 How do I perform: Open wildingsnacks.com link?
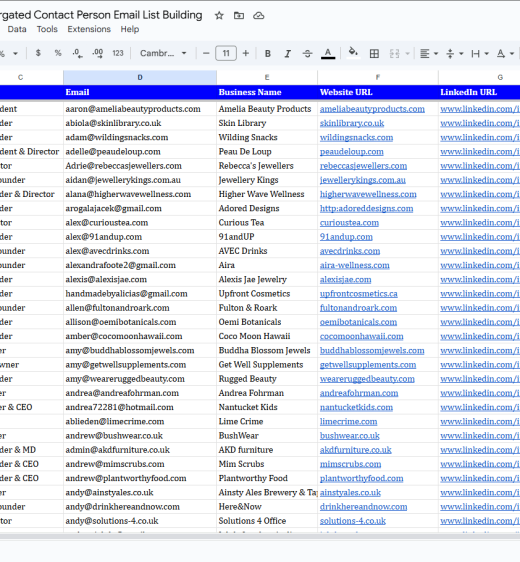pyautogui.click(x=356, y=138)
